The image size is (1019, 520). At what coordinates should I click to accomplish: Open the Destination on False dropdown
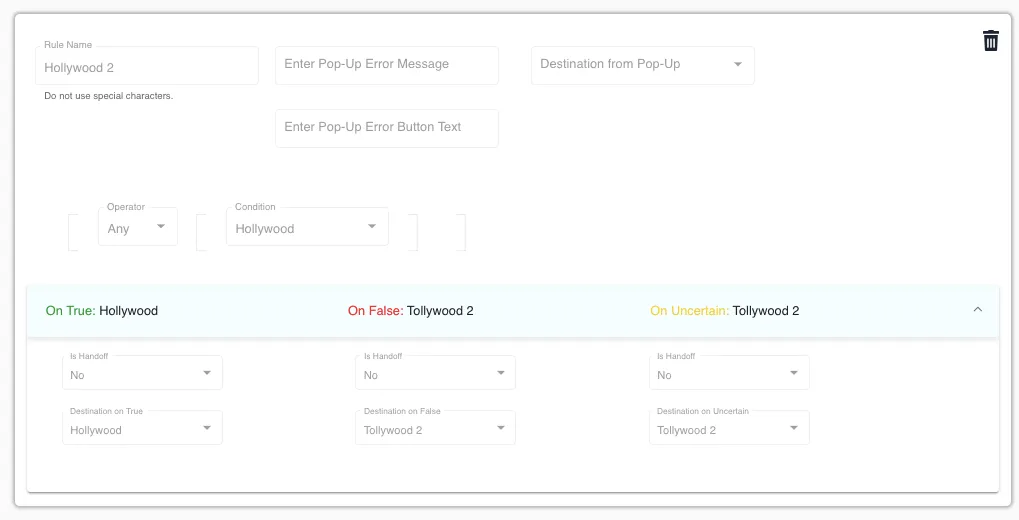pos(435,428)
